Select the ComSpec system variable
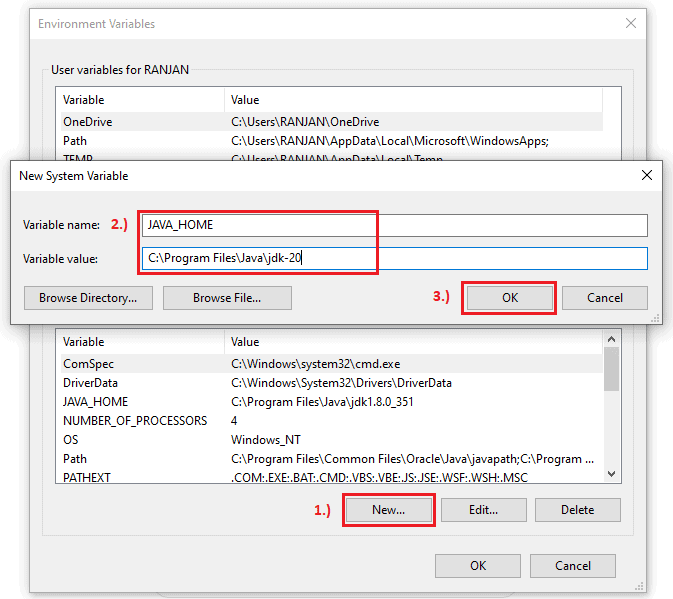Screen dimensions: 673x599 pyautogui.click(x=332, y=364)
